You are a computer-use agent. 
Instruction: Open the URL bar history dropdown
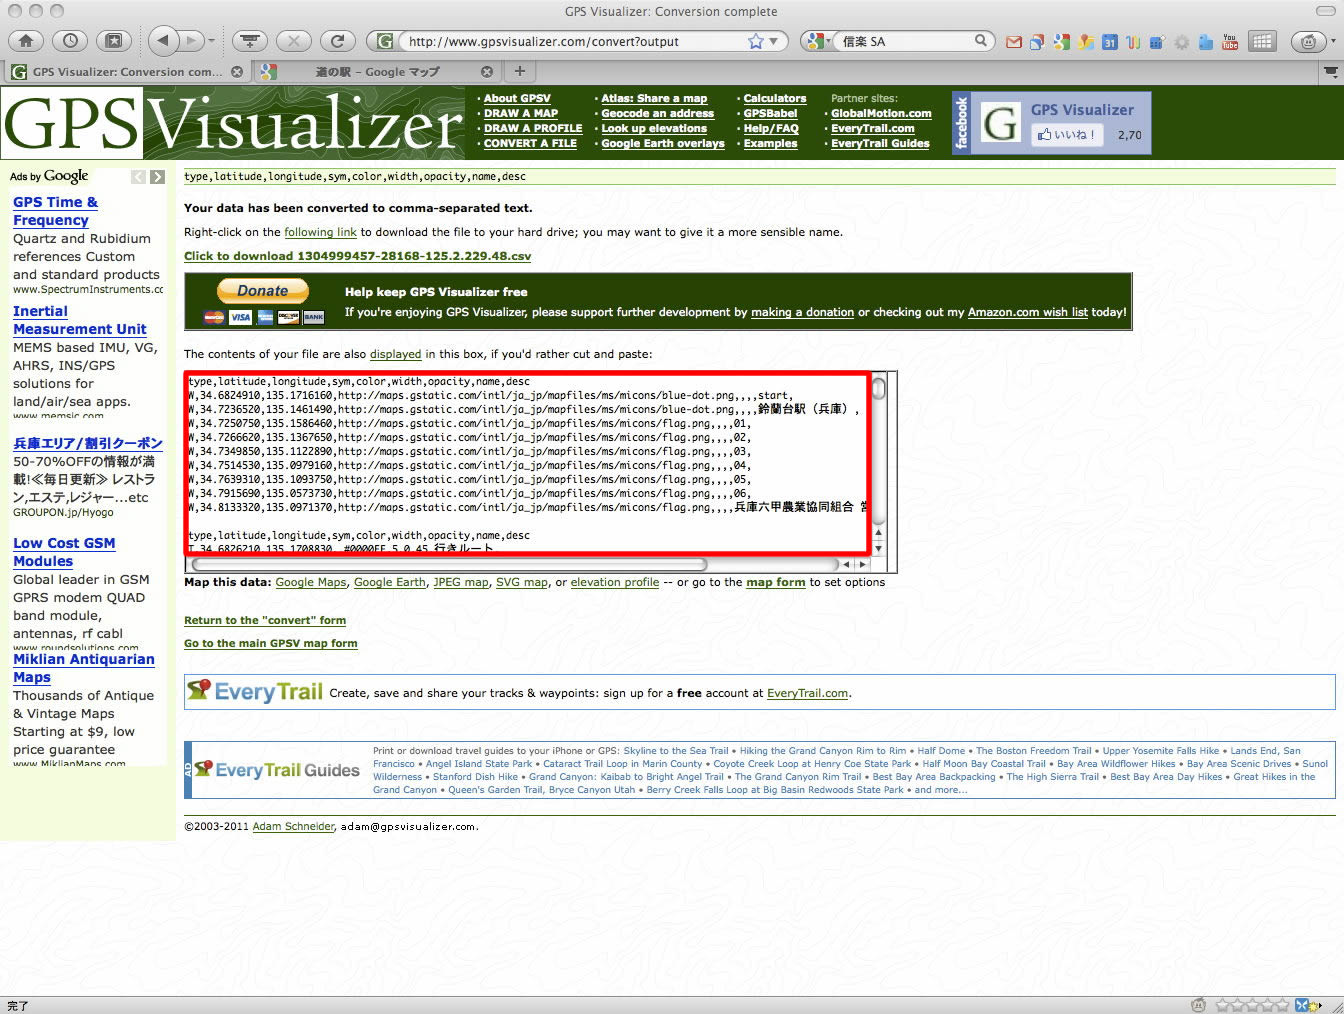tap(774, 42)
